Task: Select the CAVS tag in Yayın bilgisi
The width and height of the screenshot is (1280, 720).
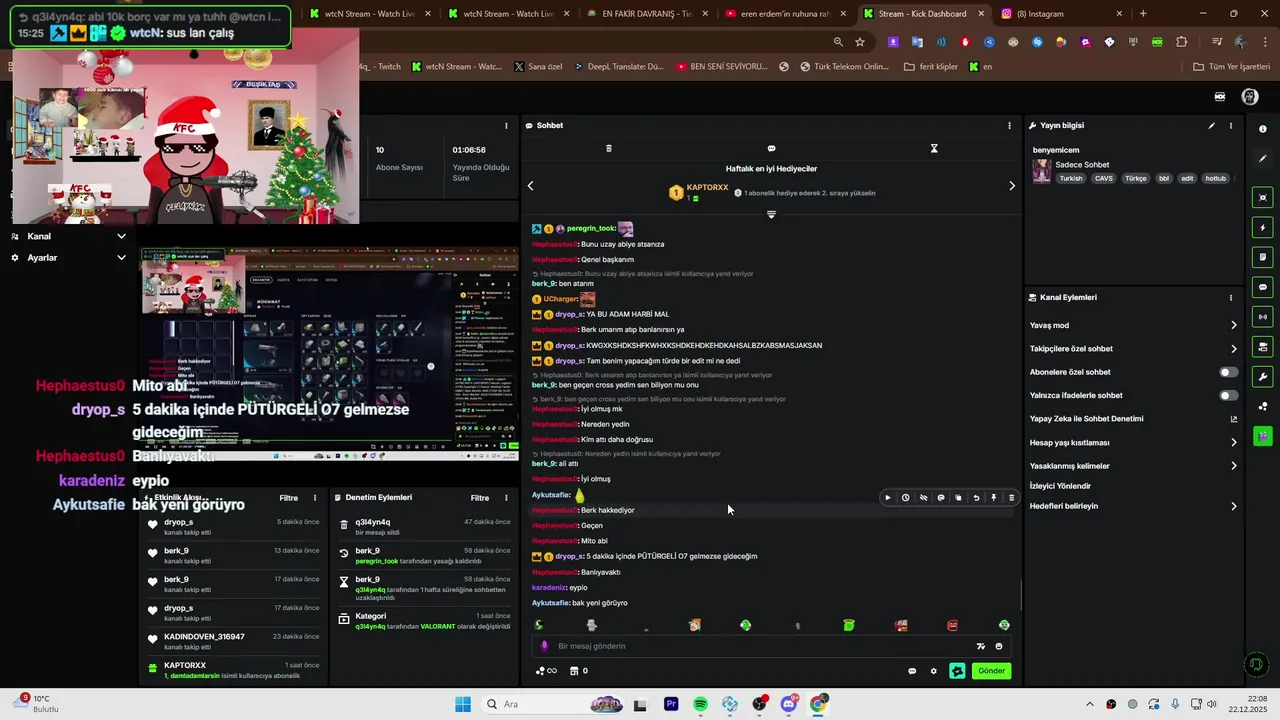Action: point(1104,178)
